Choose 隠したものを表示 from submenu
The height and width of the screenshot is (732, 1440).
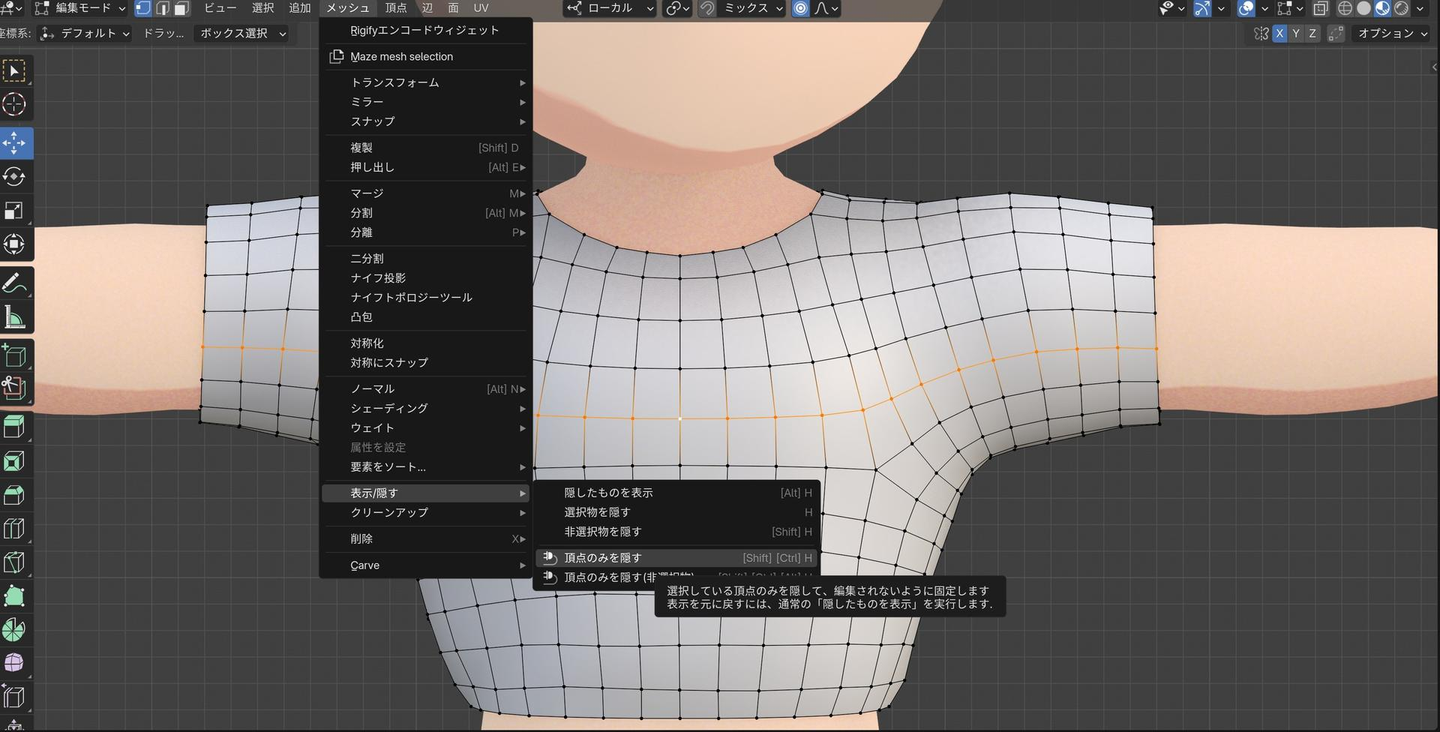click(x=608, y=493)
